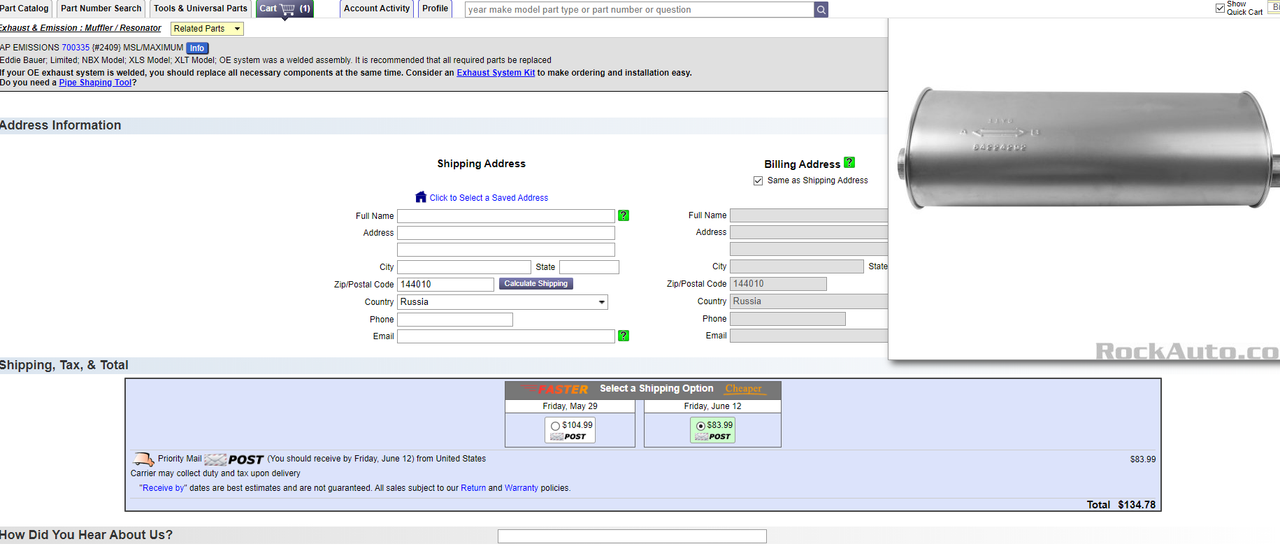Open the Return policy link

click(473, 488)
